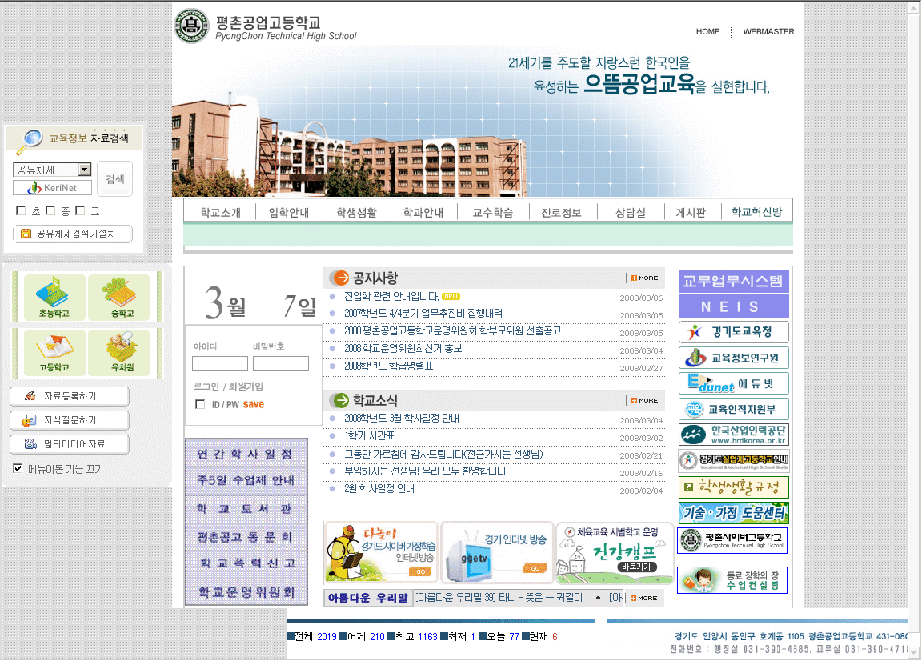The width and height of the screenshot is (922, 661).
Task: Open the 유치원 kindergarten icon
Action: tap(118, 350)
